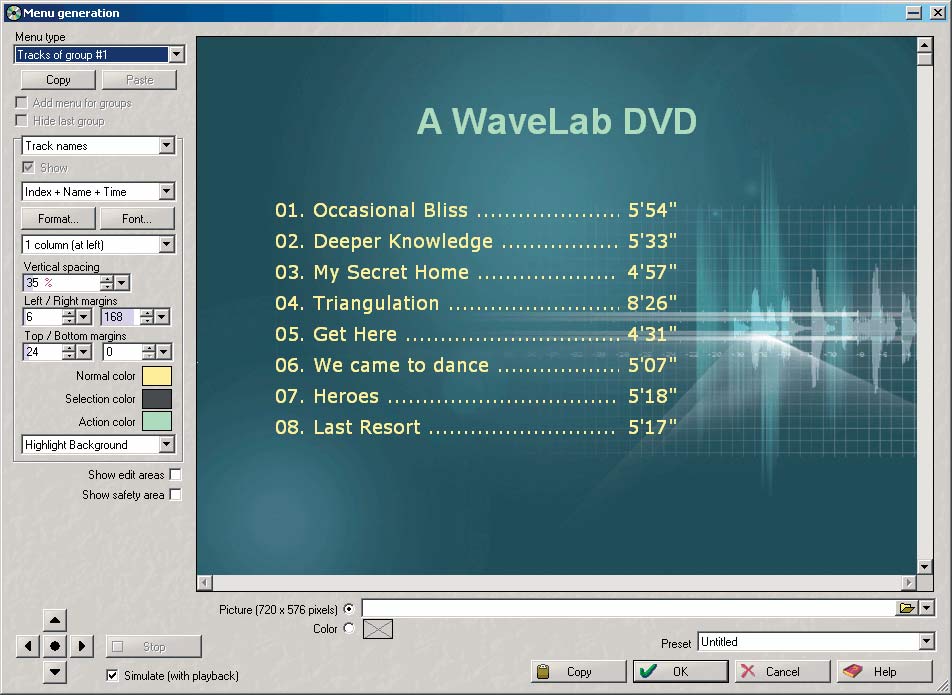The height and width of the screenshot is (695, 952).
Task: Uncheck Simulate (with playback)
Action: 112,675
